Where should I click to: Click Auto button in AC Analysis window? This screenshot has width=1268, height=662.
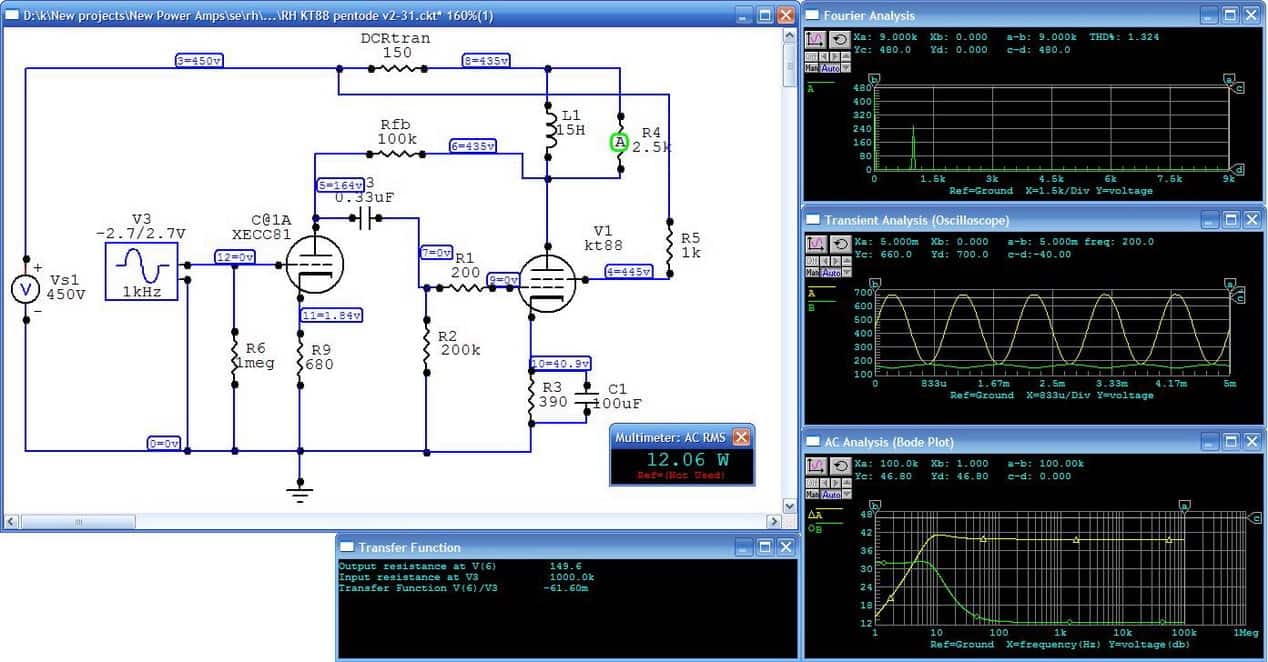(x=829, y=495)
